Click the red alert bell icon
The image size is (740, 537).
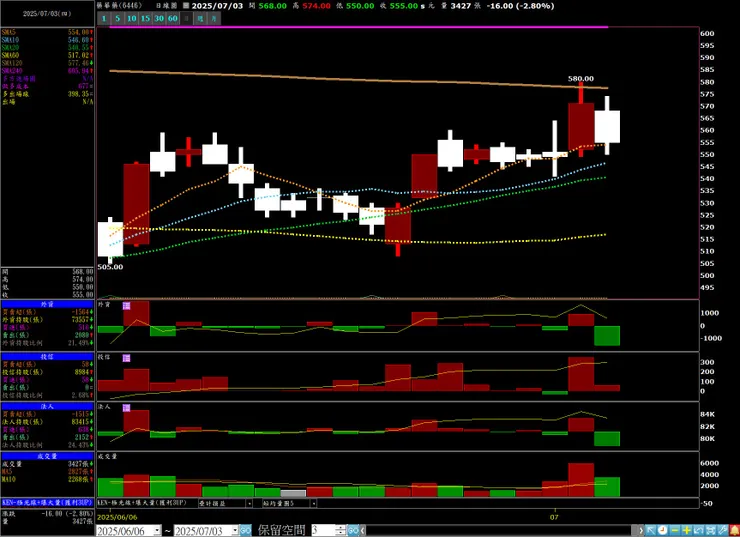coord(734,530)
